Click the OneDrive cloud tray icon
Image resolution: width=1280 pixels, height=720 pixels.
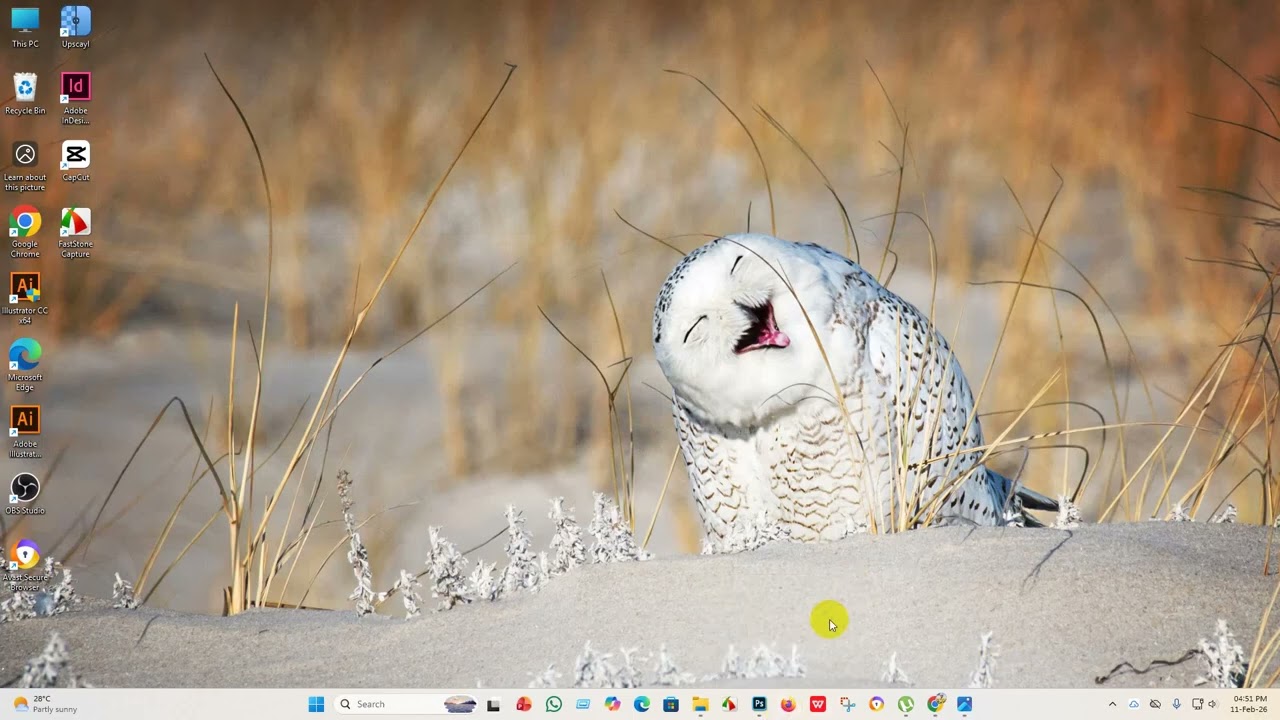click(1134, 704)
